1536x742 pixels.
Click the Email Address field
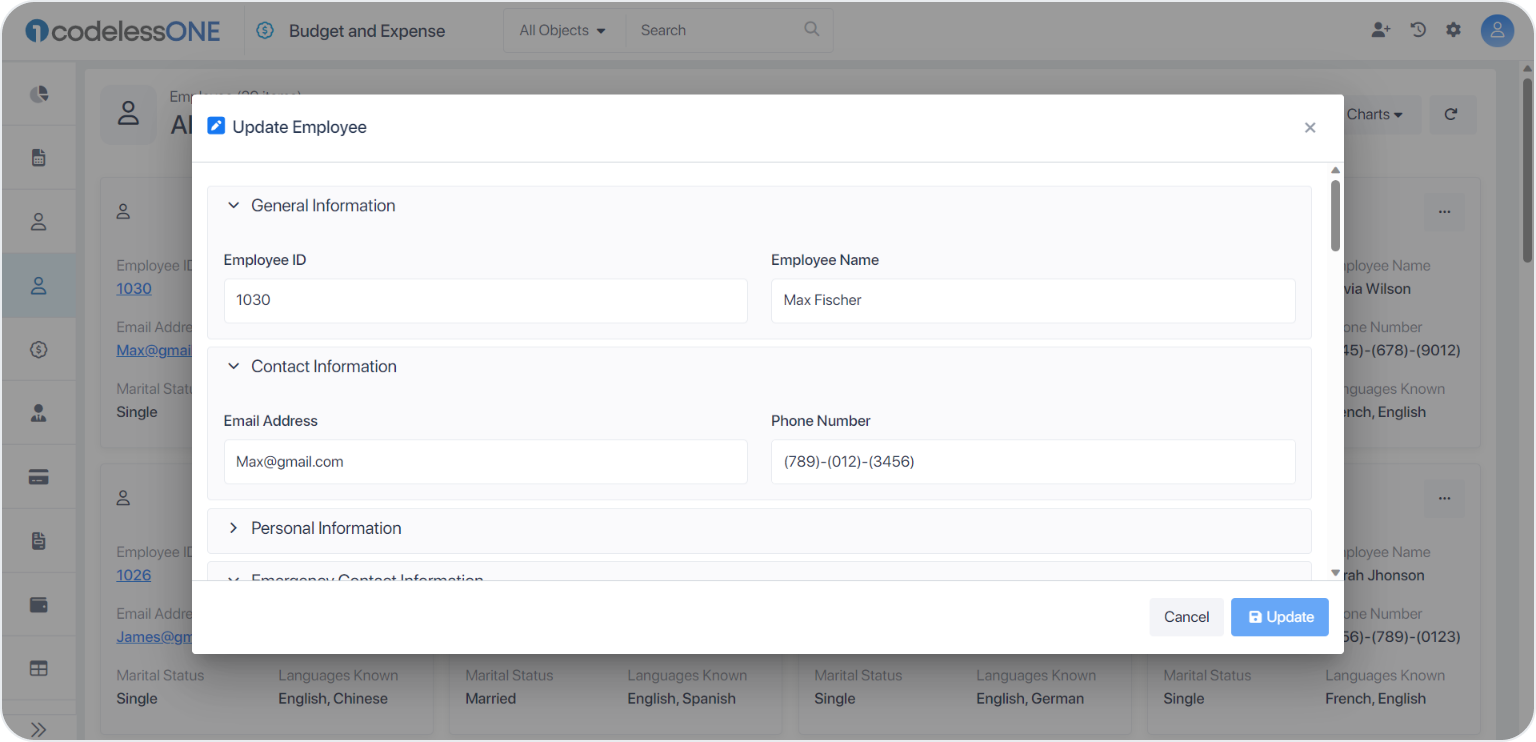tap(486, 462)
